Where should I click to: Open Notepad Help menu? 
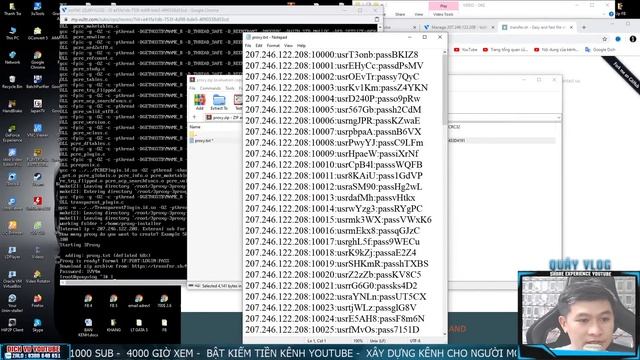pyautogui.click(x=301, y=46)
